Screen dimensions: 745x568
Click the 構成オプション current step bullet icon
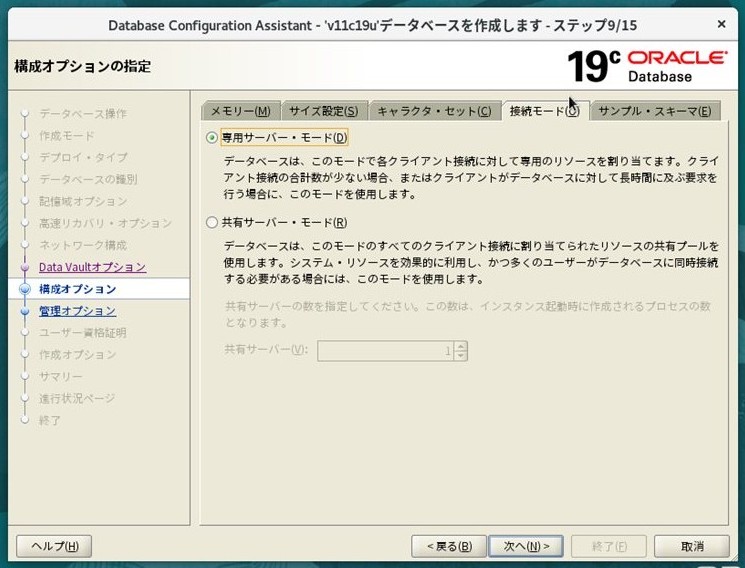[25, 289]
